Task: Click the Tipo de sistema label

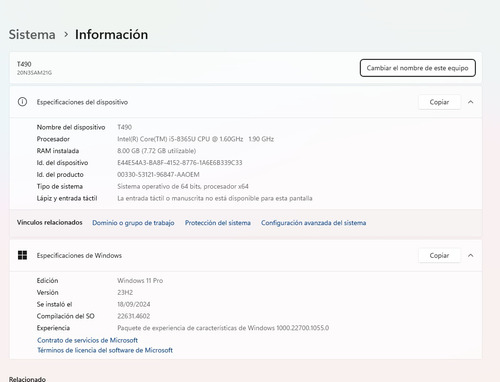Action: point(60,186)
